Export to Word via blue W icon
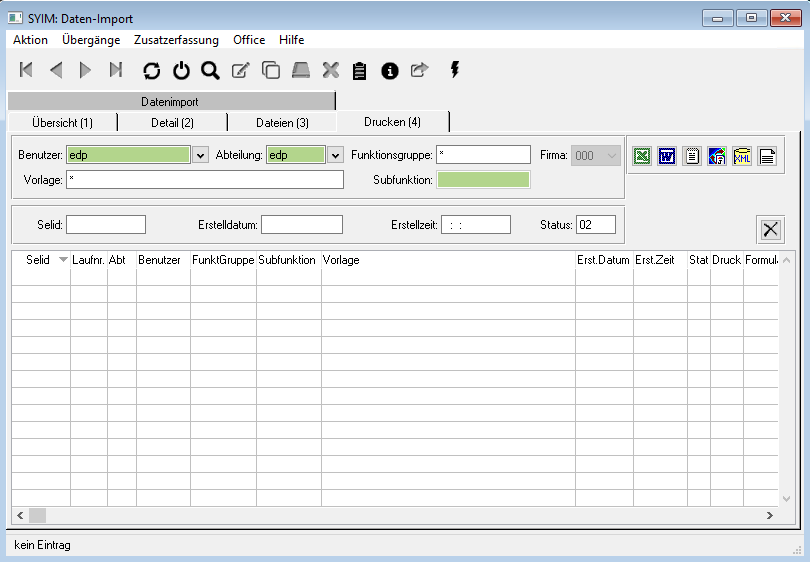Viewport: 810px width, 562px height. click(667, 156)
